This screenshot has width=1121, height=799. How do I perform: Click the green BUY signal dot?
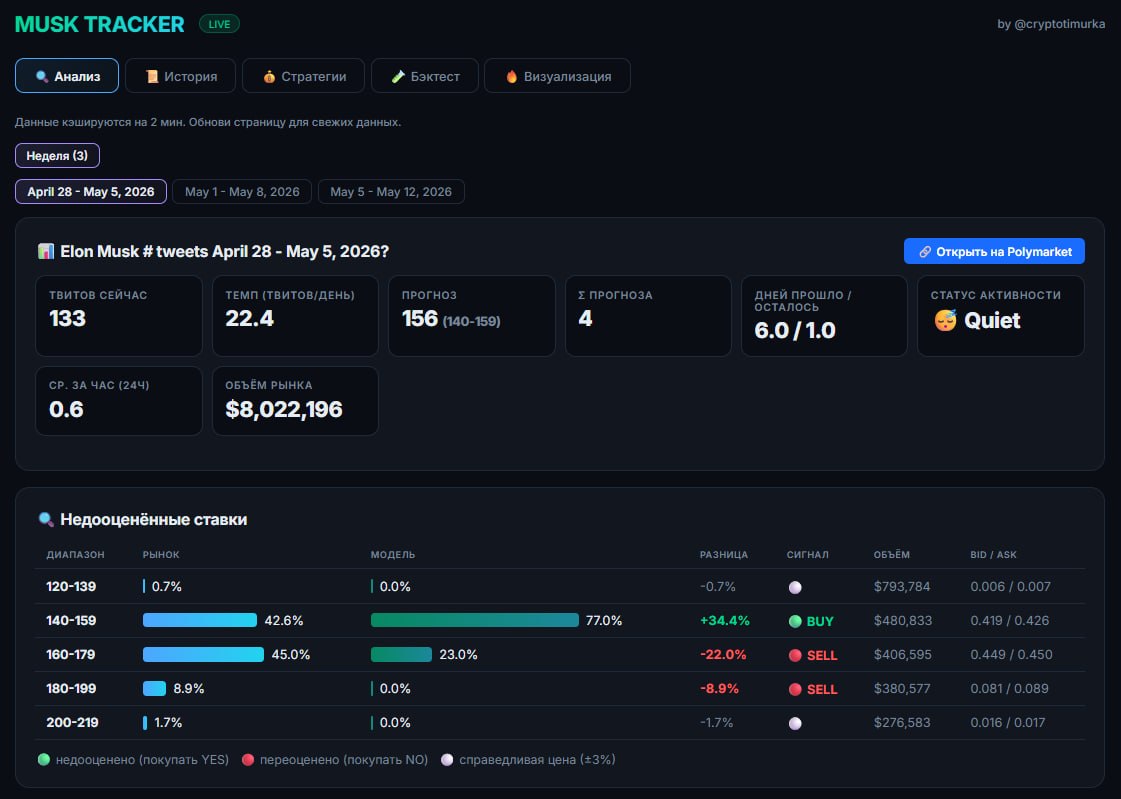(795, 621)
